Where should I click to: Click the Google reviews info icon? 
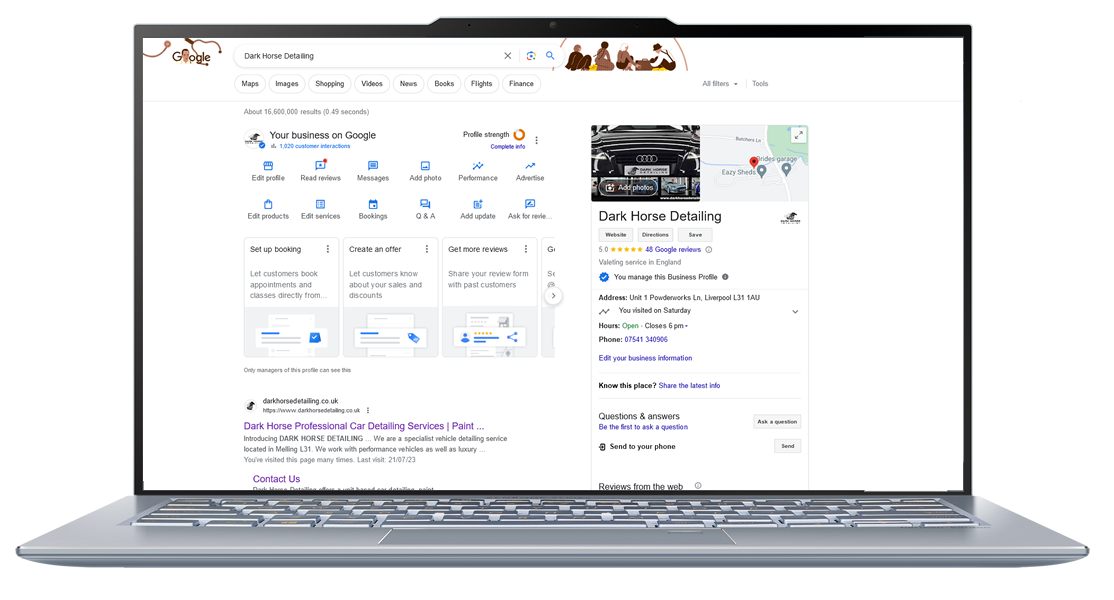[708, 250]
